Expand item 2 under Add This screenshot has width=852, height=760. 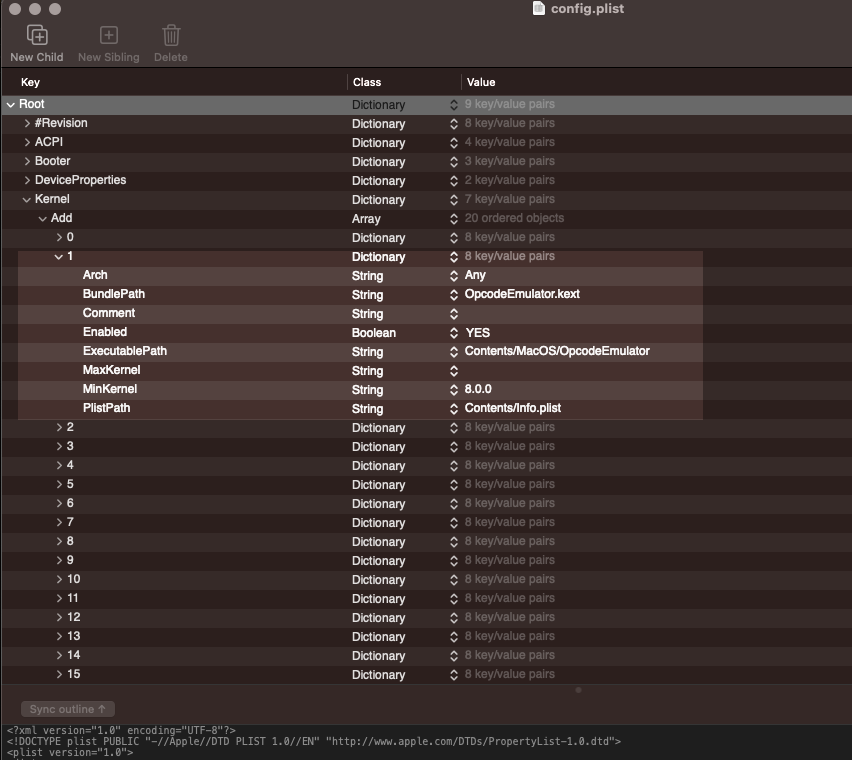tap(59, 428)
